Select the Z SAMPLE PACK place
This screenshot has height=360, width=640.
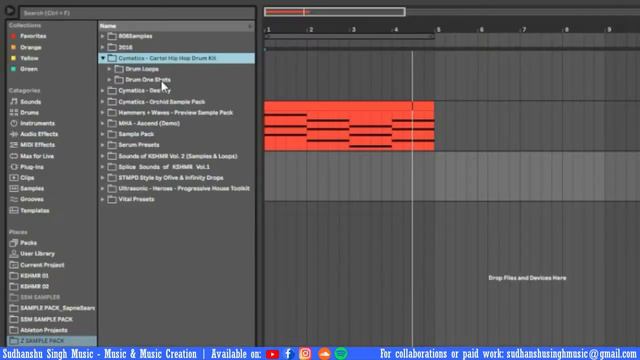click(x=52, y=341)
